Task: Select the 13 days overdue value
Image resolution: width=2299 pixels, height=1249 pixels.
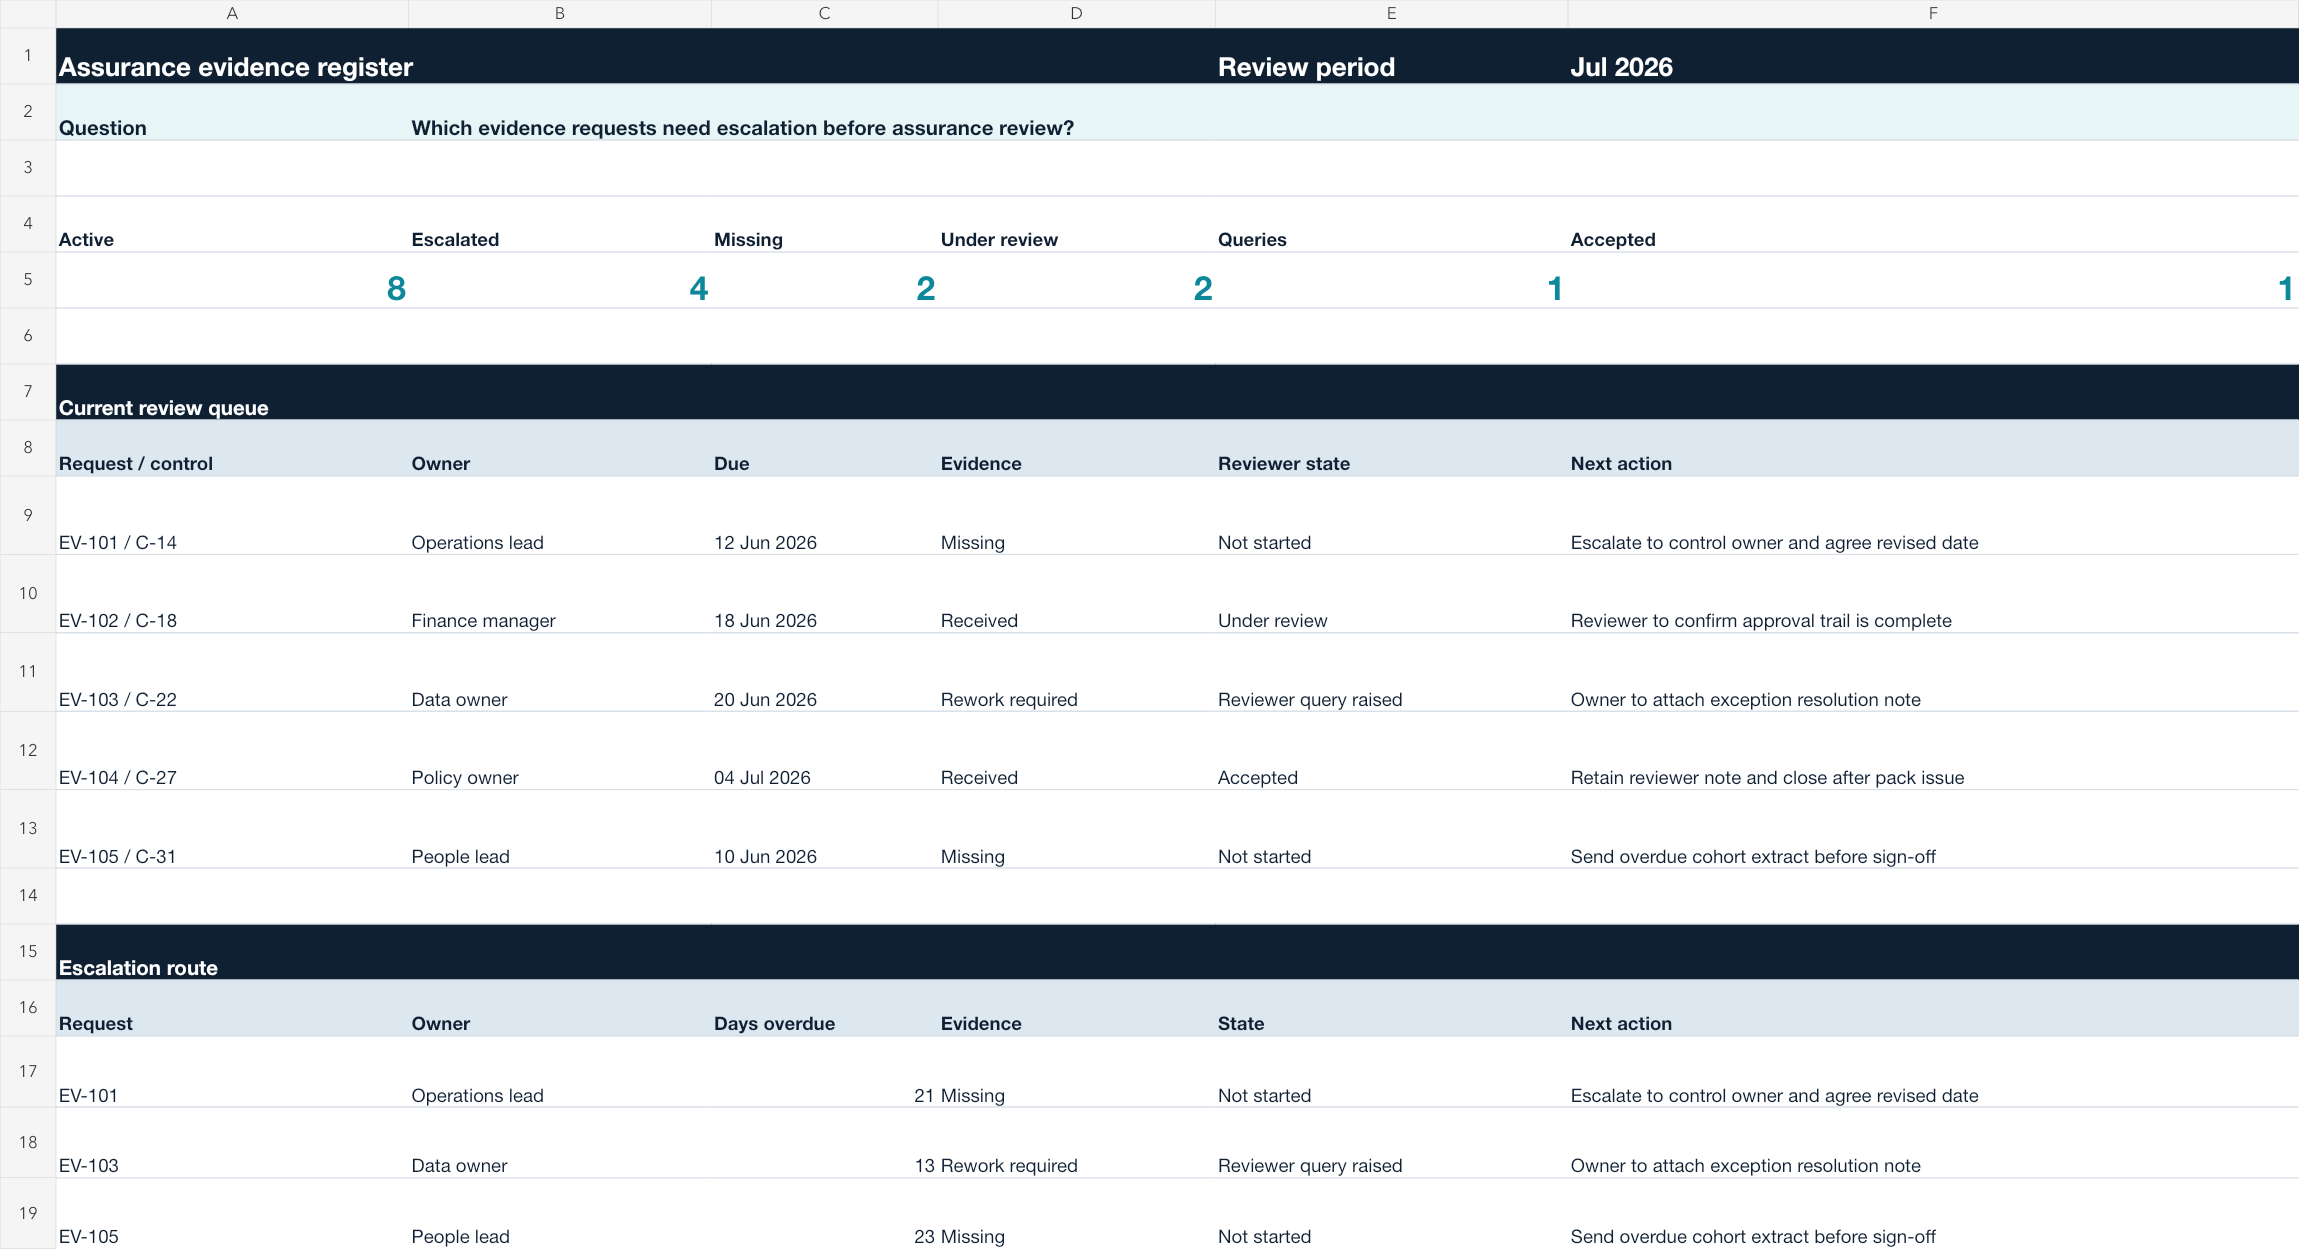Action: click(x=824, y=1142)
